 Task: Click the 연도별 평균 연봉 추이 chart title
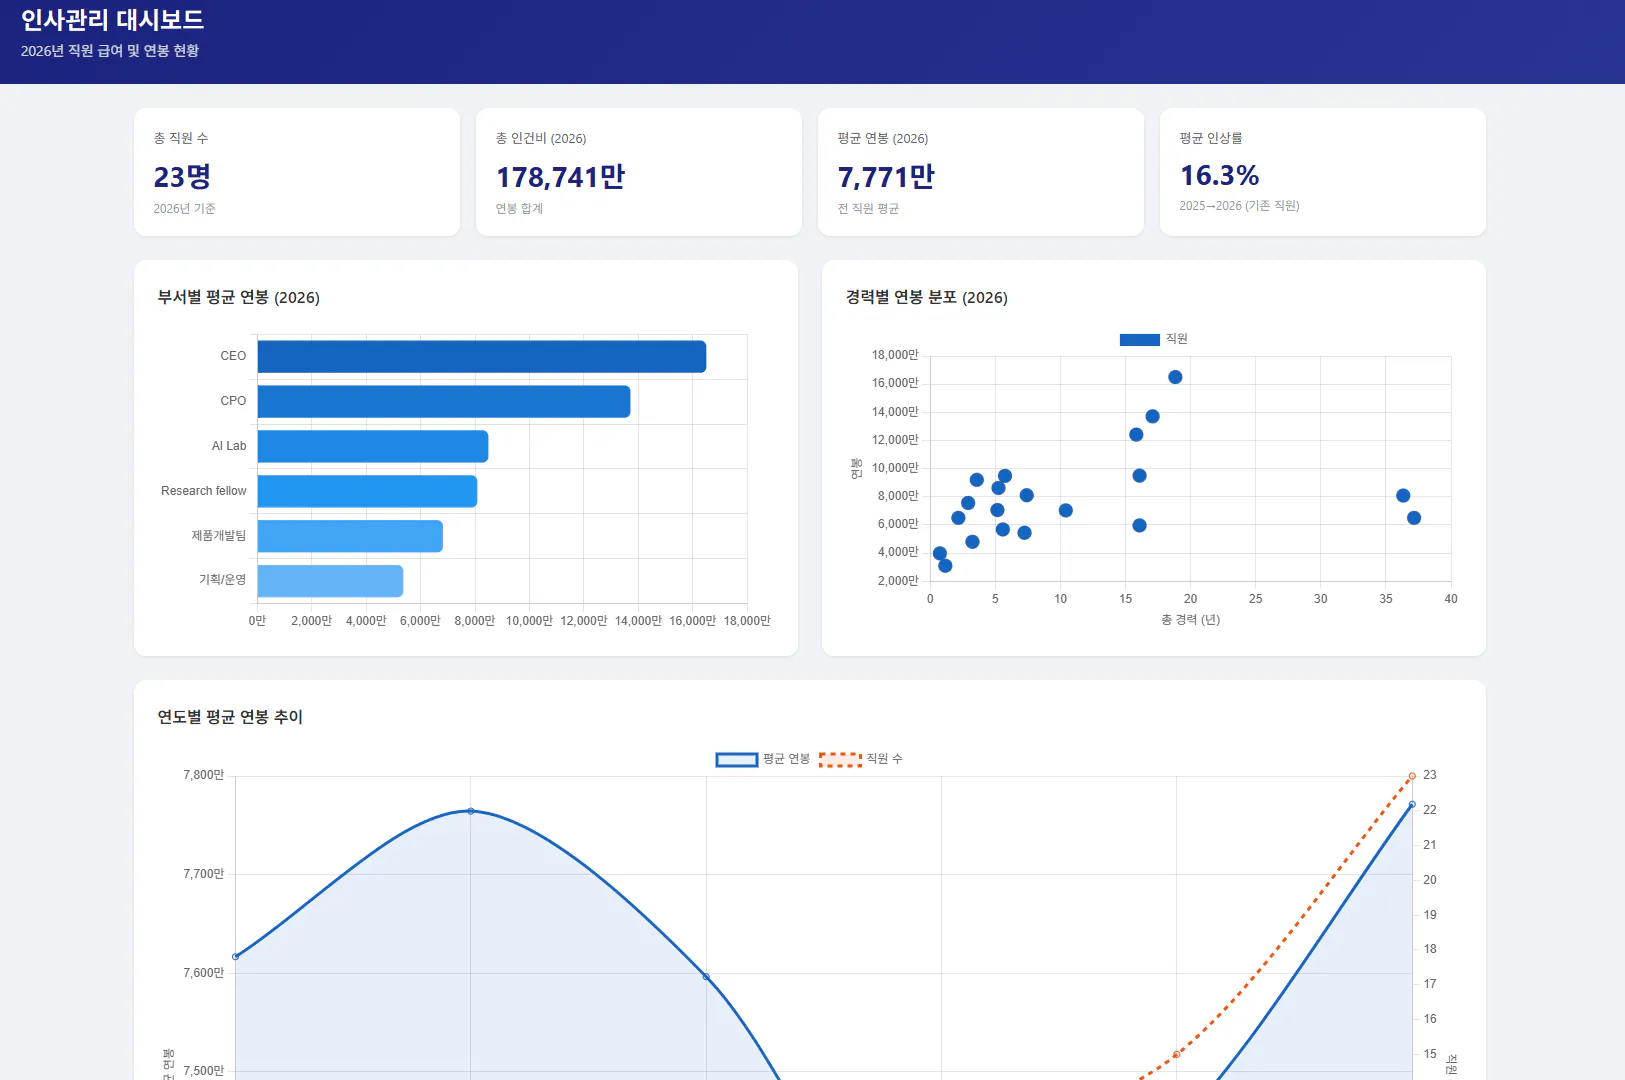[x=230, y=717]
